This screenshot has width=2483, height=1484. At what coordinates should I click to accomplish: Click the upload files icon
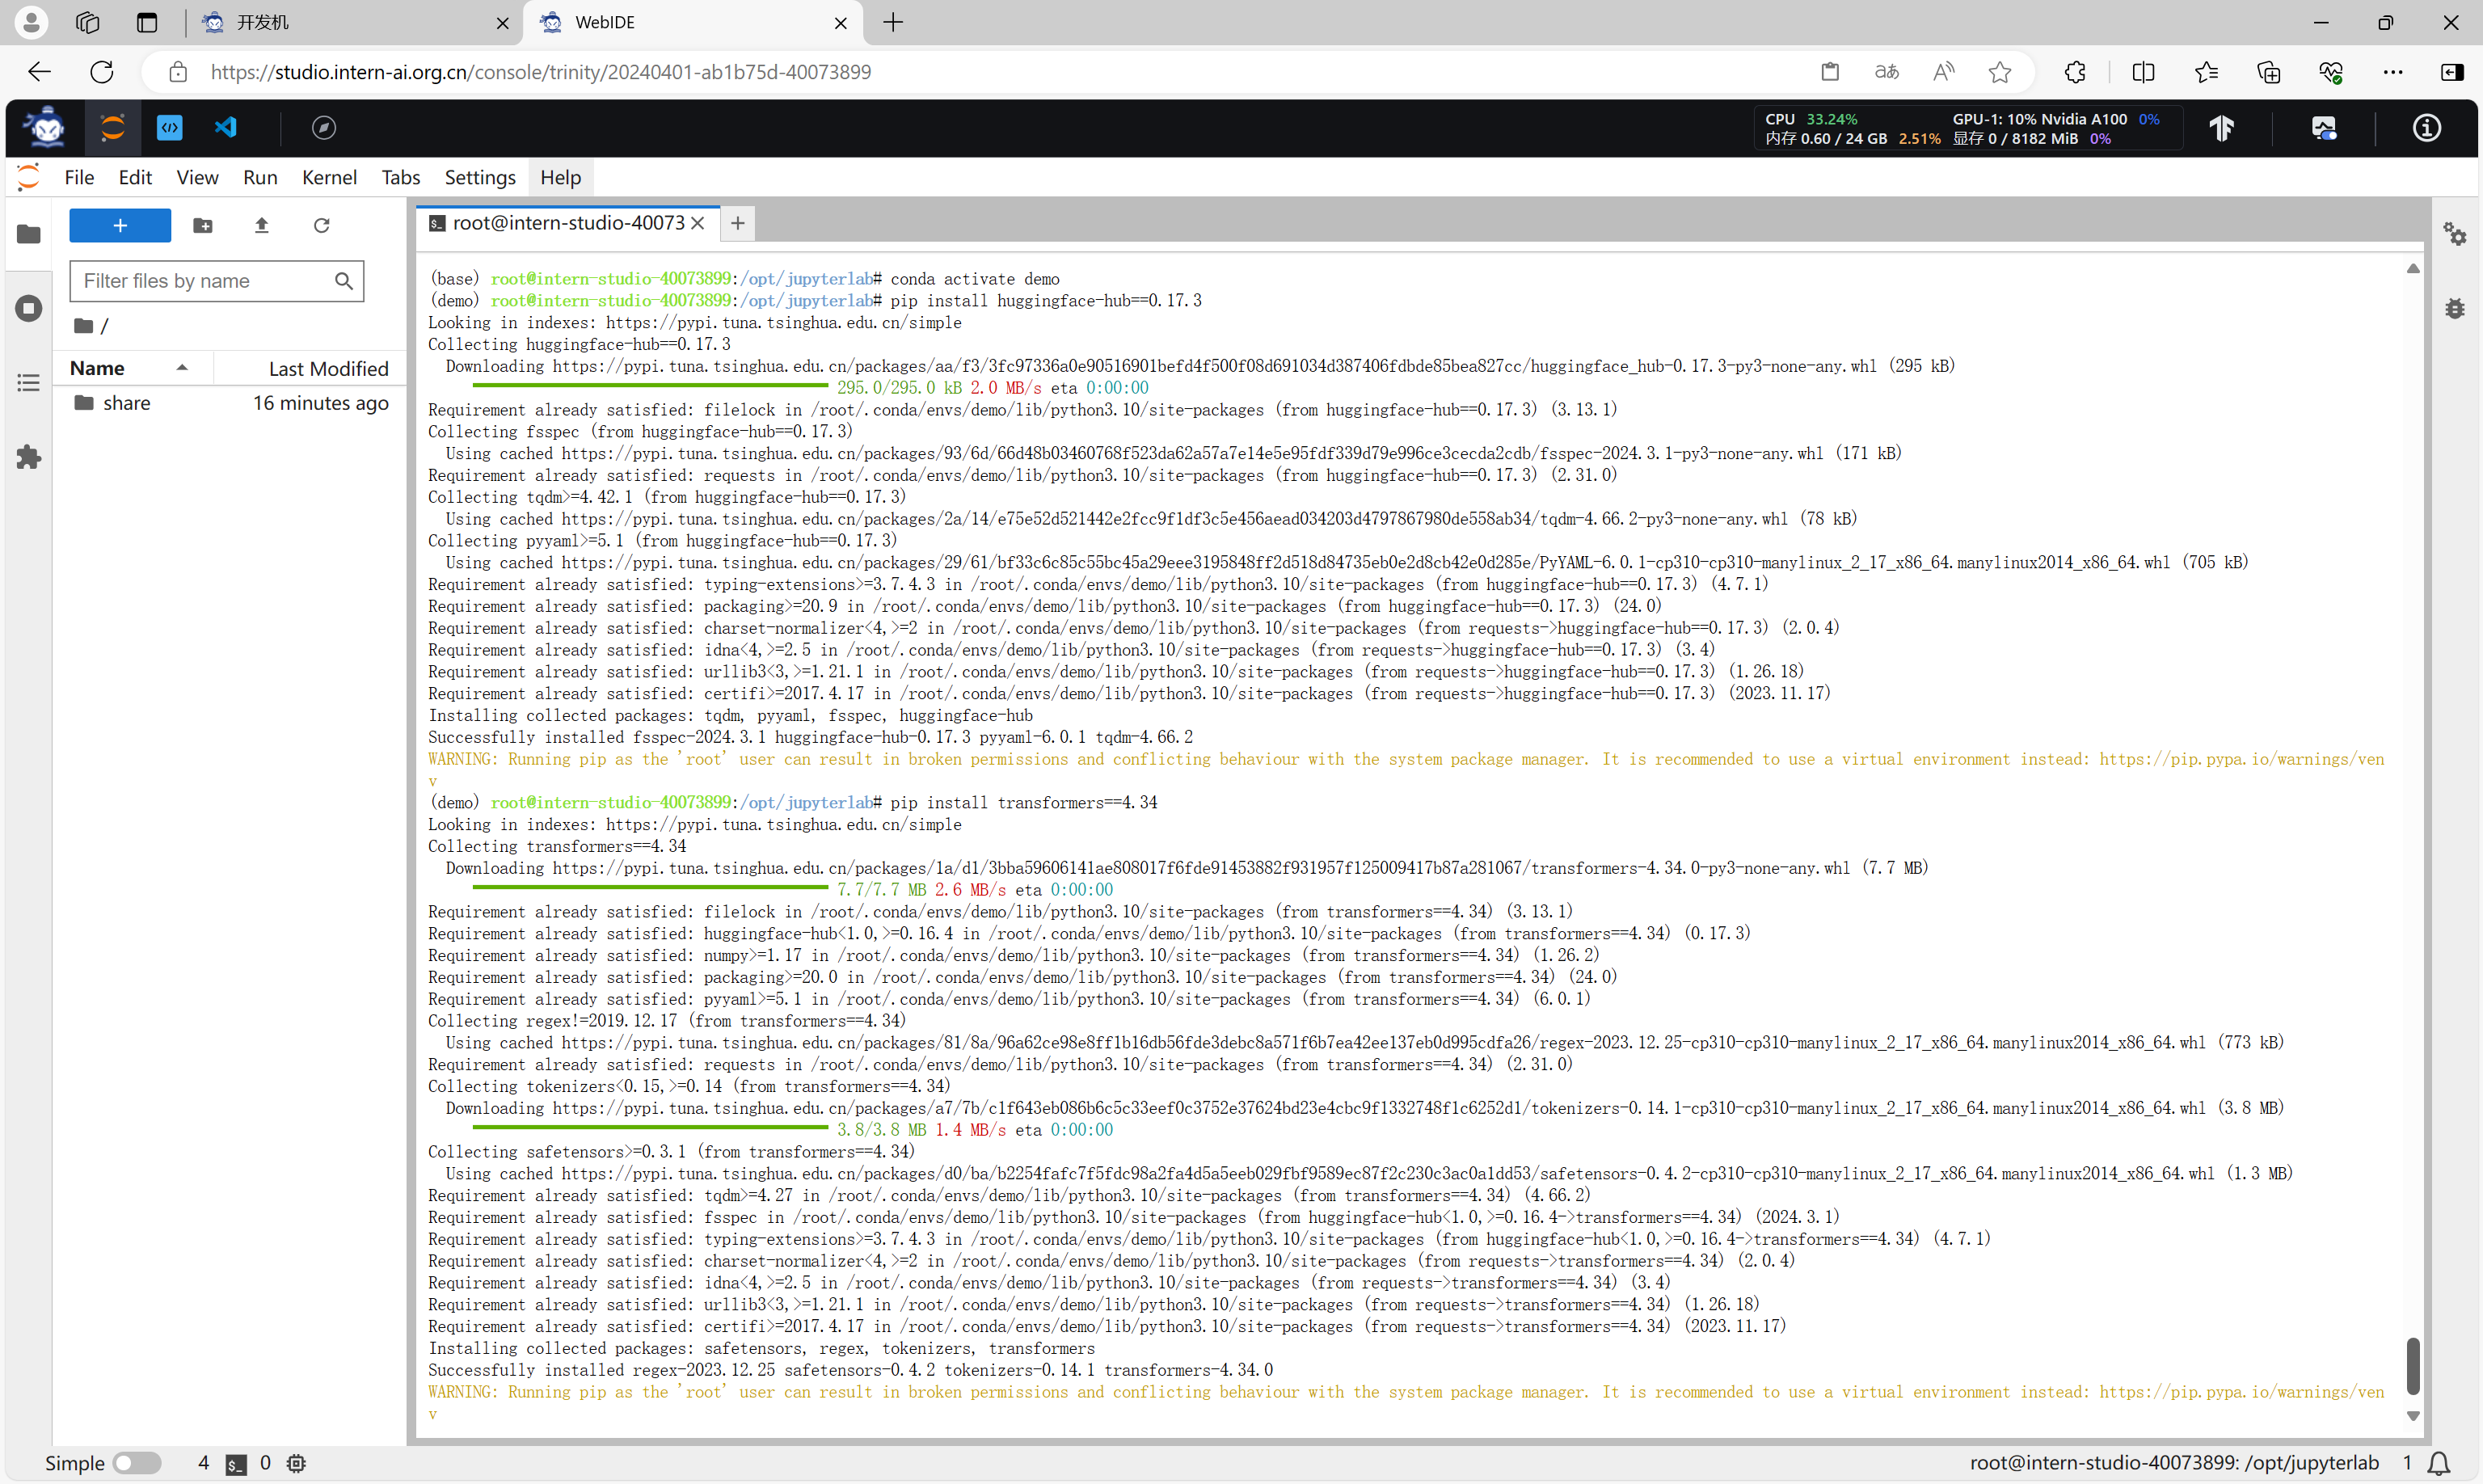[262, 225]
